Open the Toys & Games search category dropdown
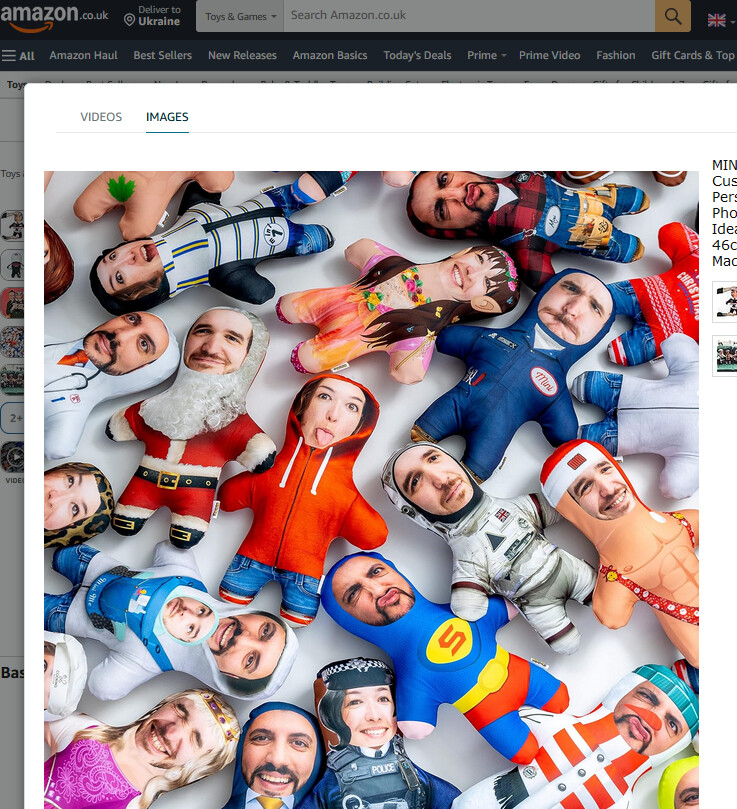The height and width of the screenshot is (809, 737). point(240,17)
